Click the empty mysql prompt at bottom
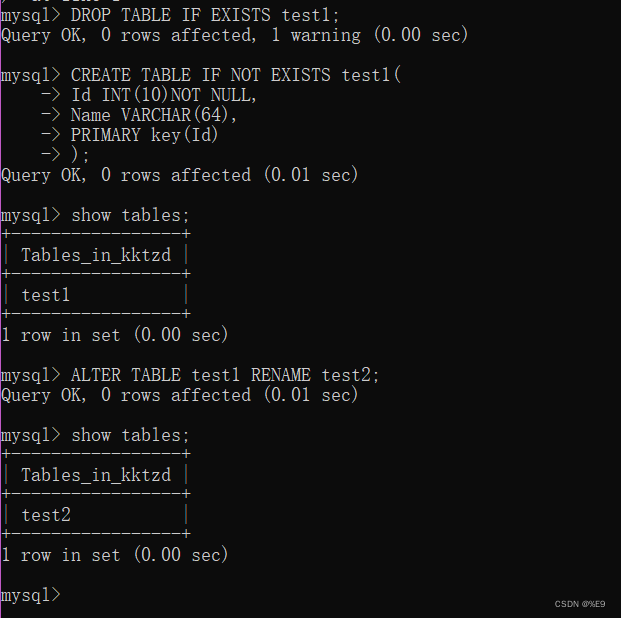 coord(31,595)
